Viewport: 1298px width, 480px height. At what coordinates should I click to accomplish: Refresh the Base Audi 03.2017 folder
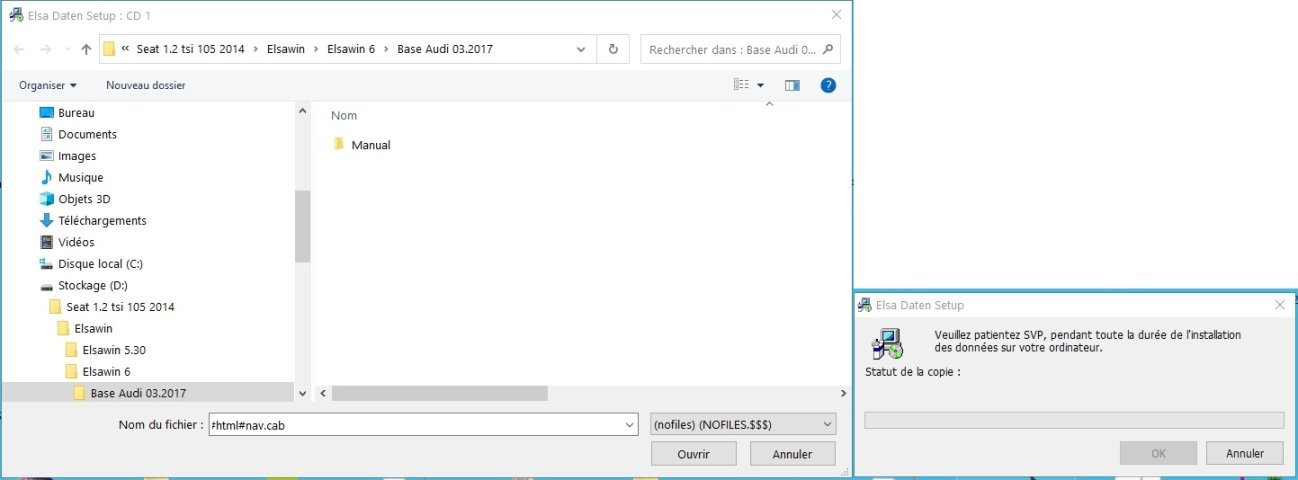pos(613,49)
